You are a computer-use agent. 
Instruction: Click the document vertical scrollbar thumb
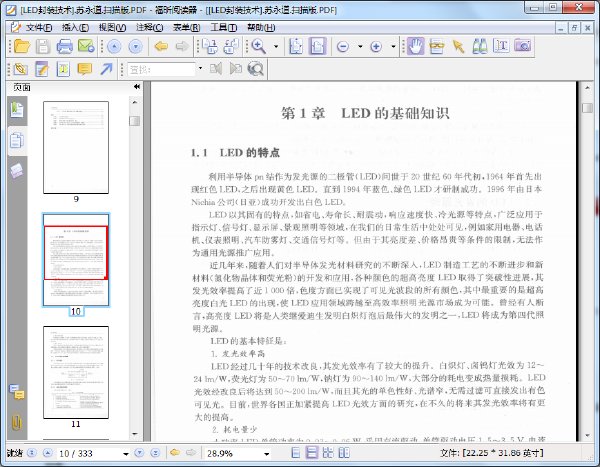(587, 108)
